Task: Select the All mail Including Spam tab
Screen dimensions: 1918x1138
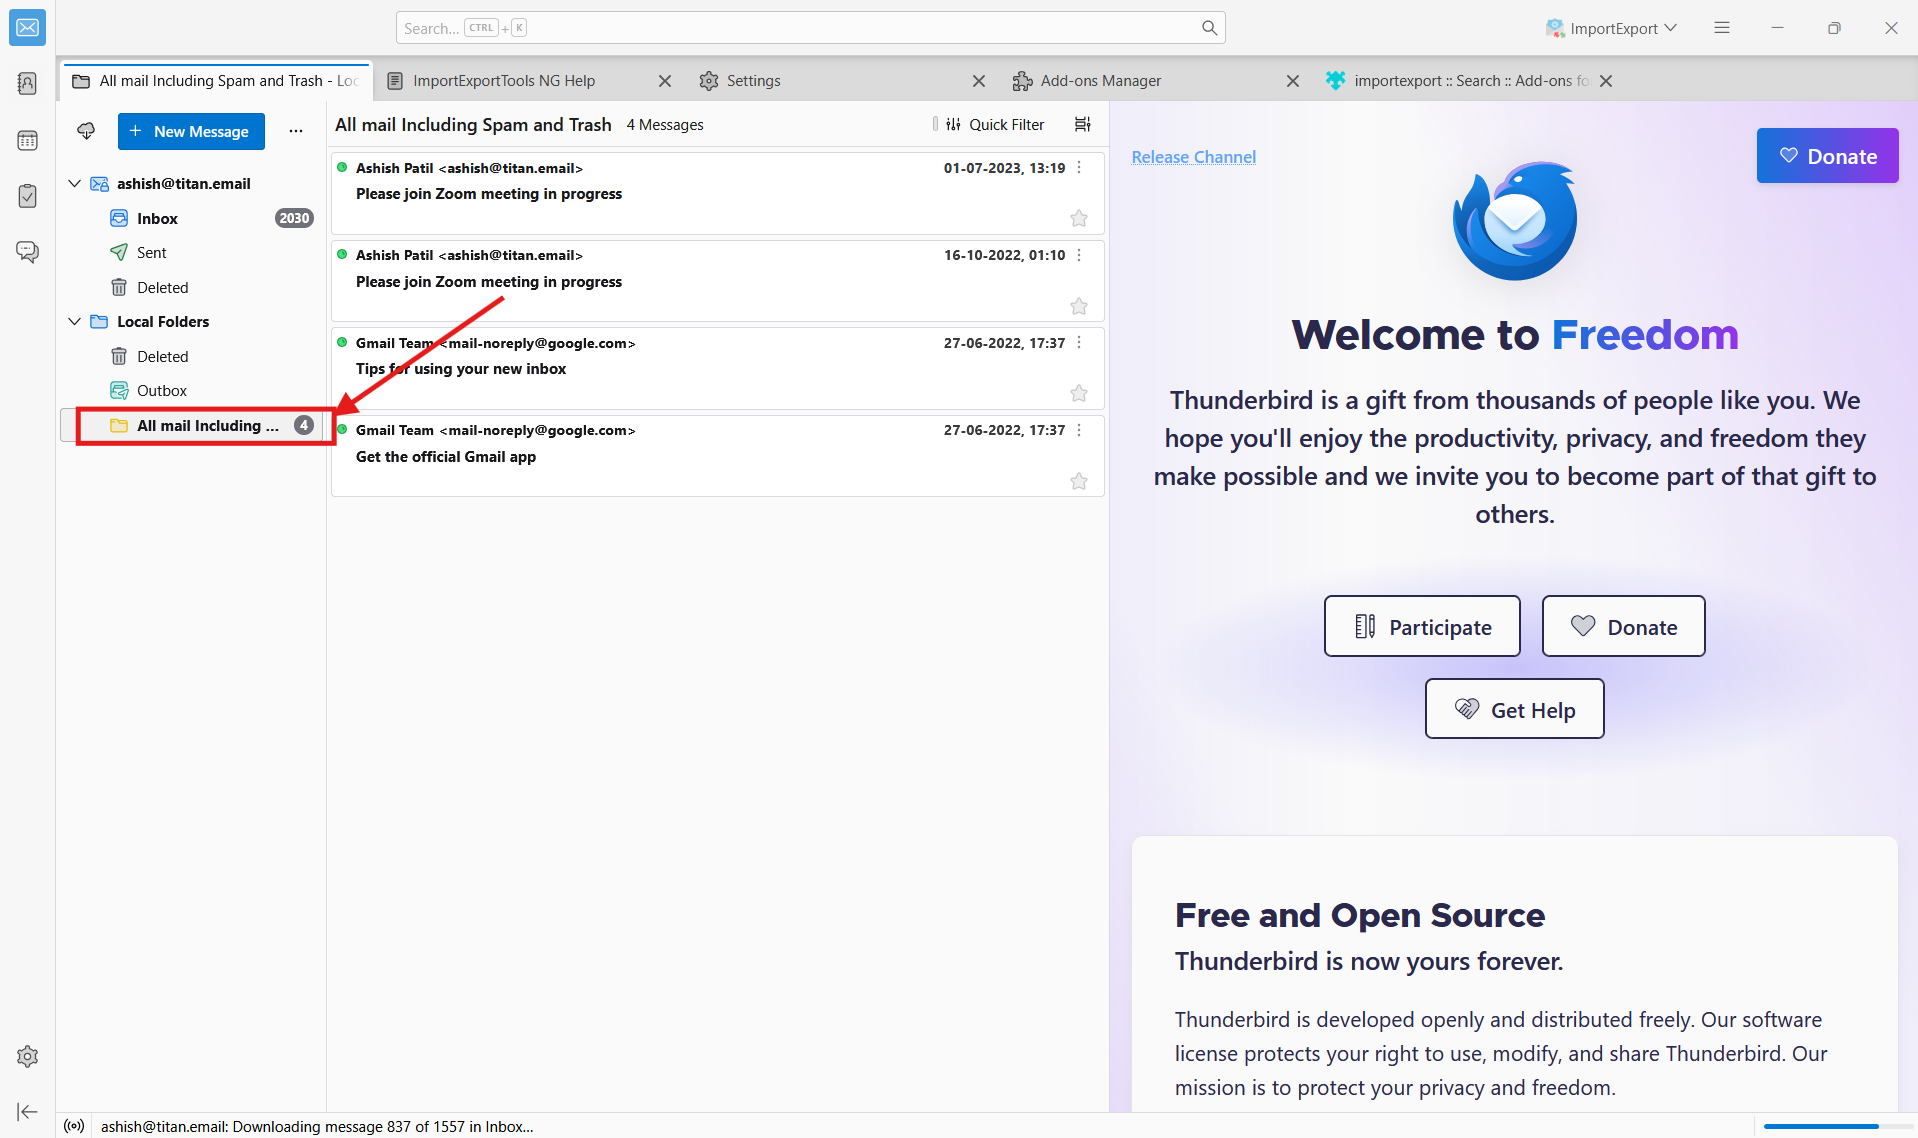Action: (x=217, y=81)
